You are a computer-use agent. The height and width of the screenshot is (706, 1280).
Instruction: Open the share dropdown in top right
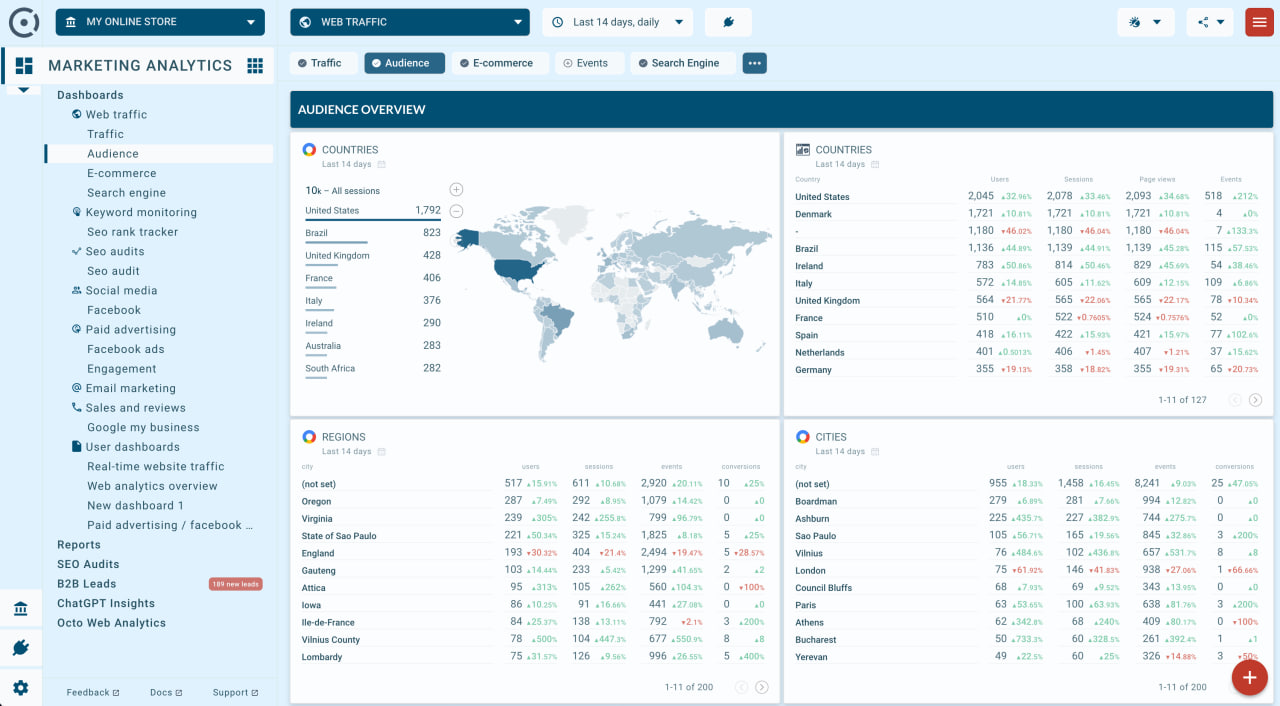[x=1210, y=22]
